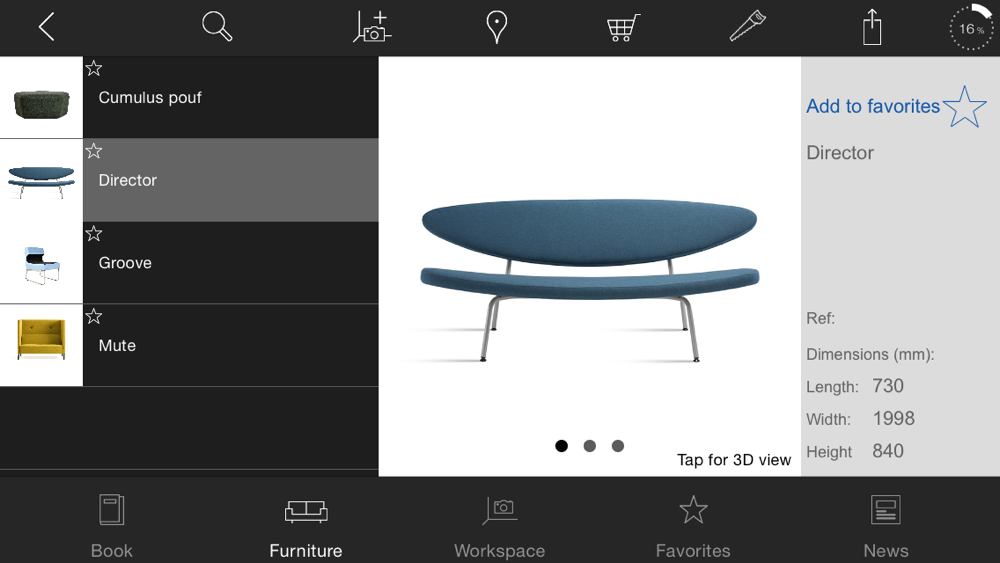Open the search magnifier tool
This screenshot has height=563, width=1000.
[x=217, y=27]
